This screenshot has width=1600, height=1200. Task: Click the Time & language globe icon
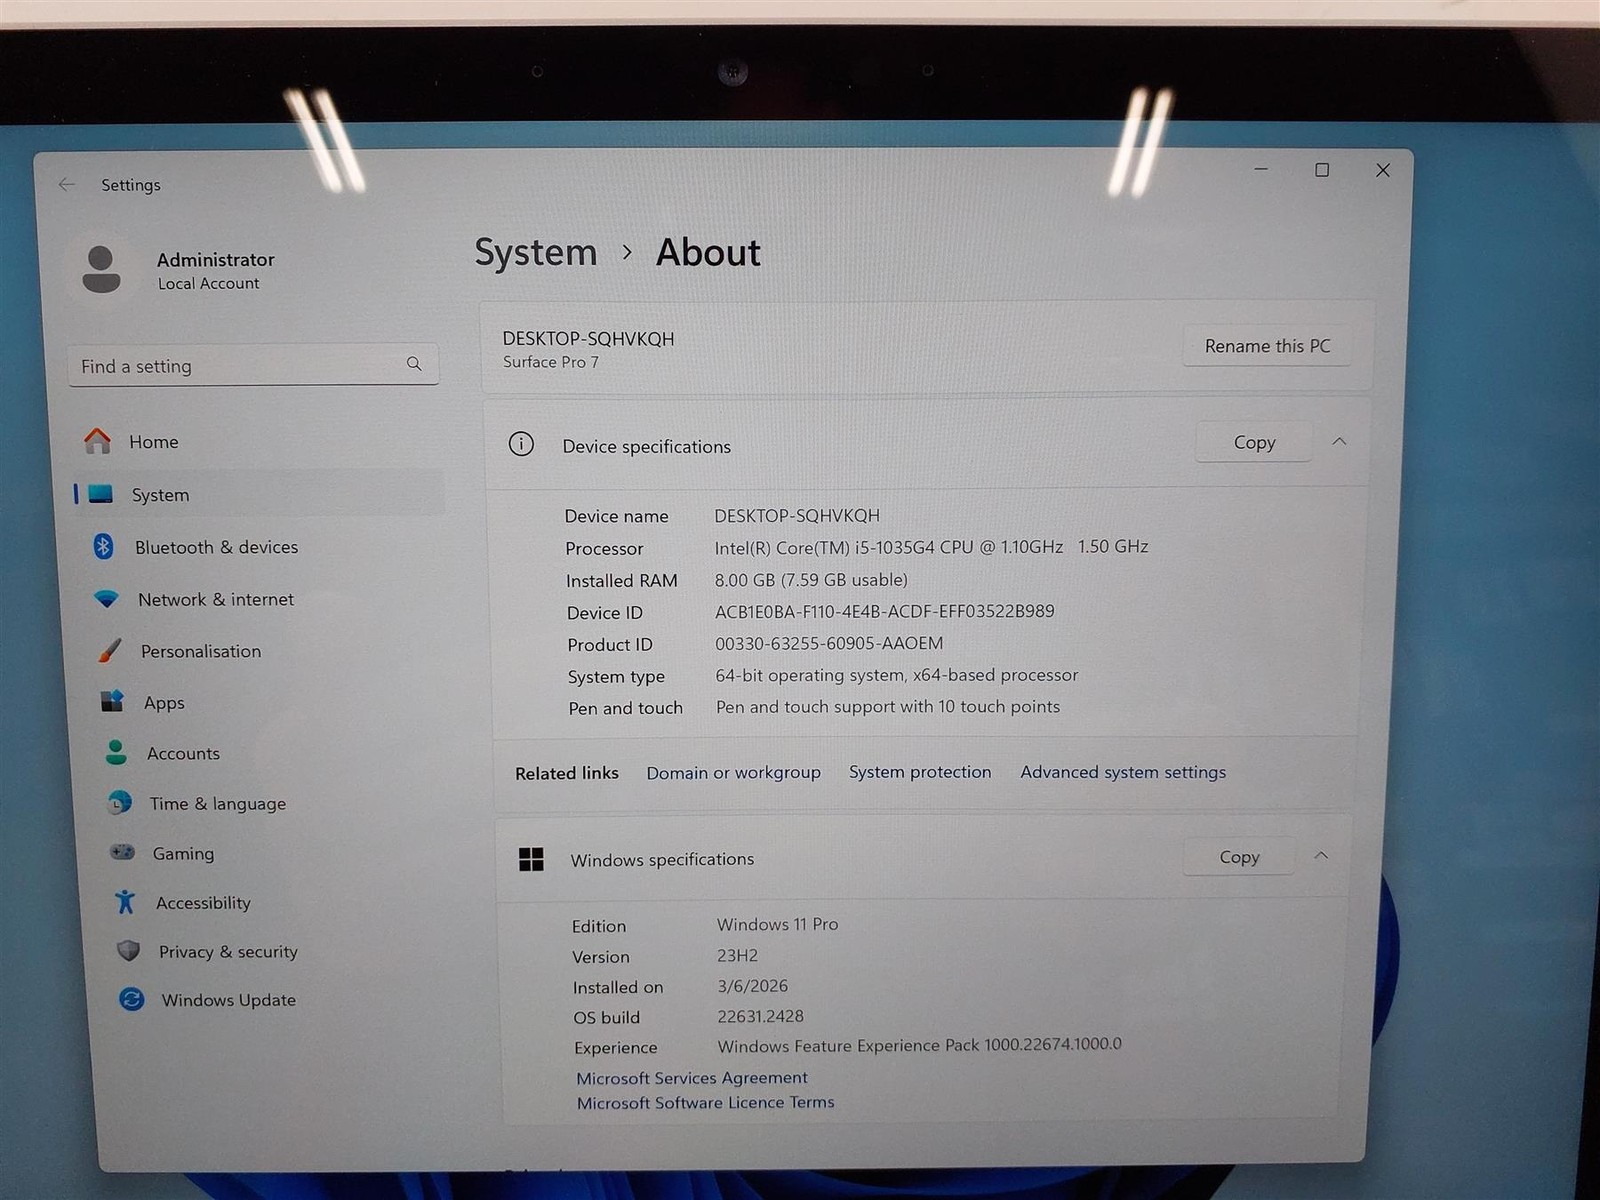(x=120, y=802)
